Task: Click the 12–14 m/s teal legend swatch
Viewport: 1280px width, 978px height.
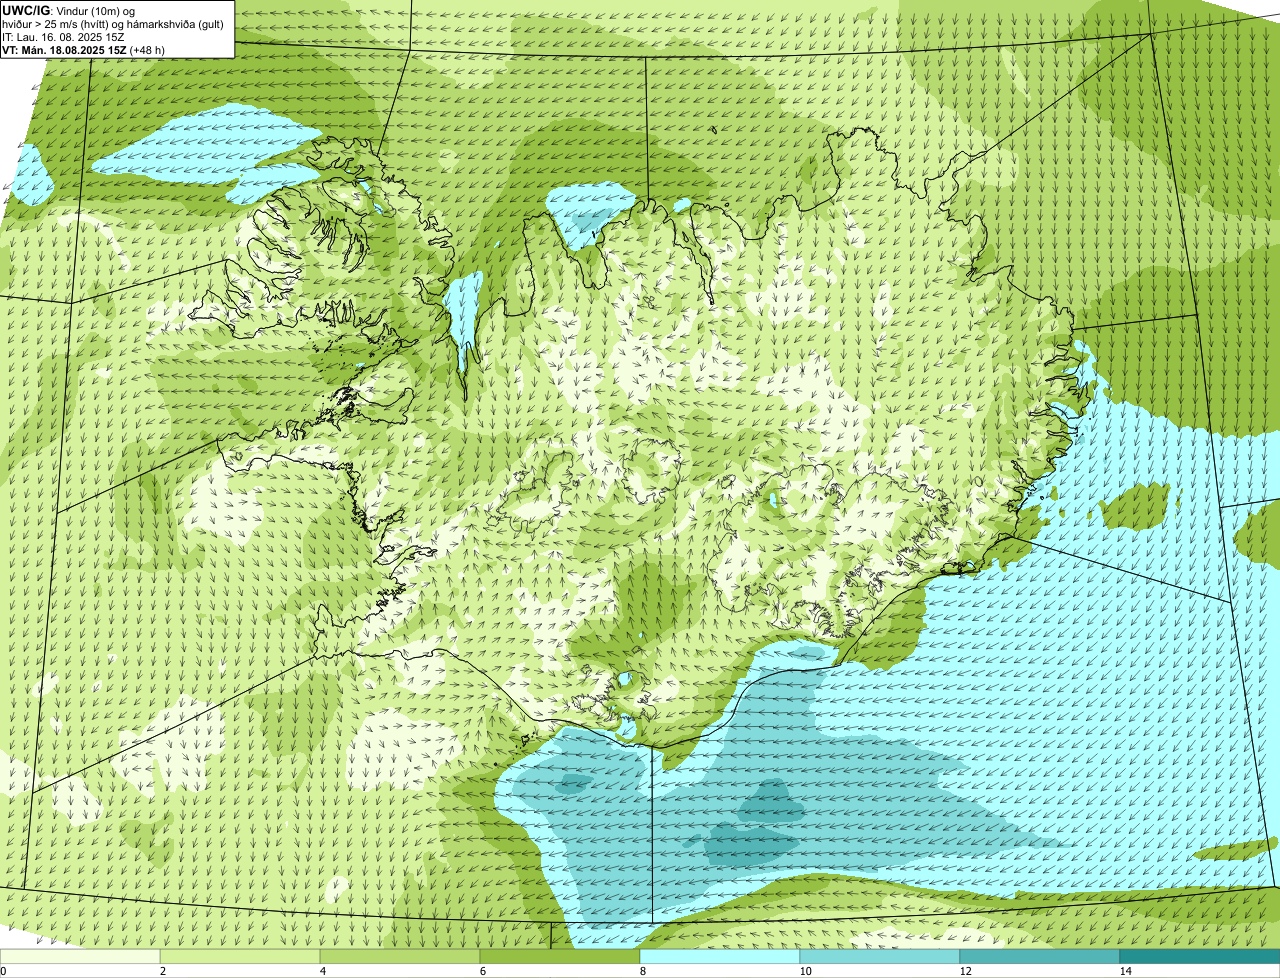Action: pos(1040,957)
